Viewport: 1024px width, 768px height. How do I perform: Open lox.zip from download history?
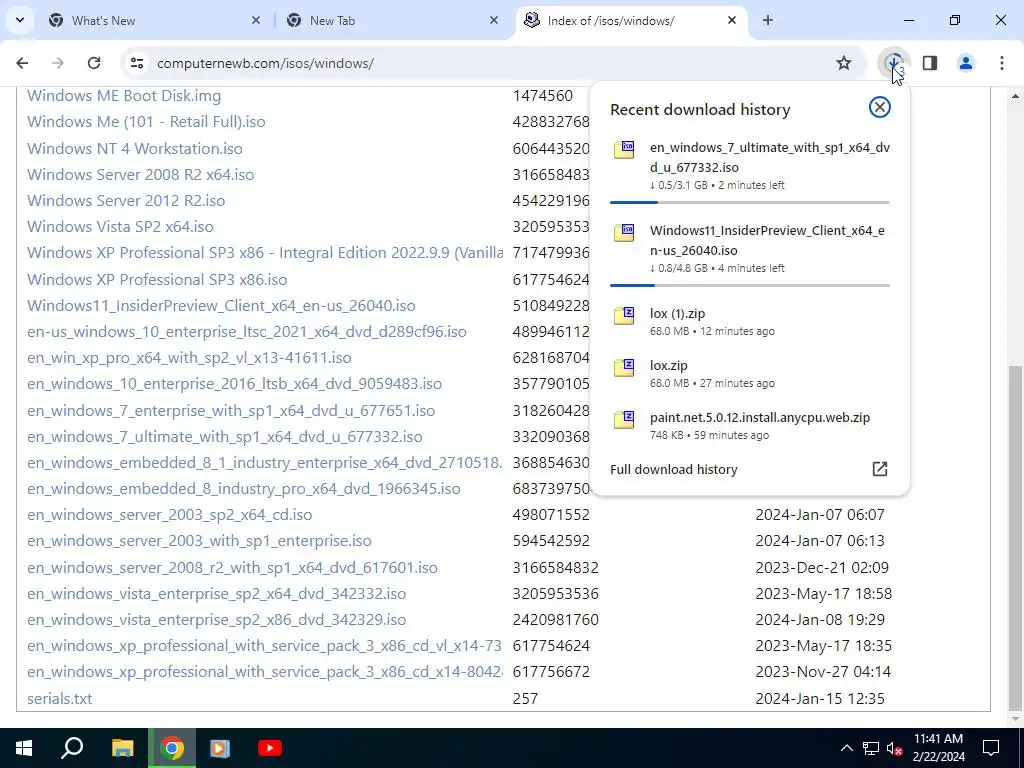click(669, 366)
